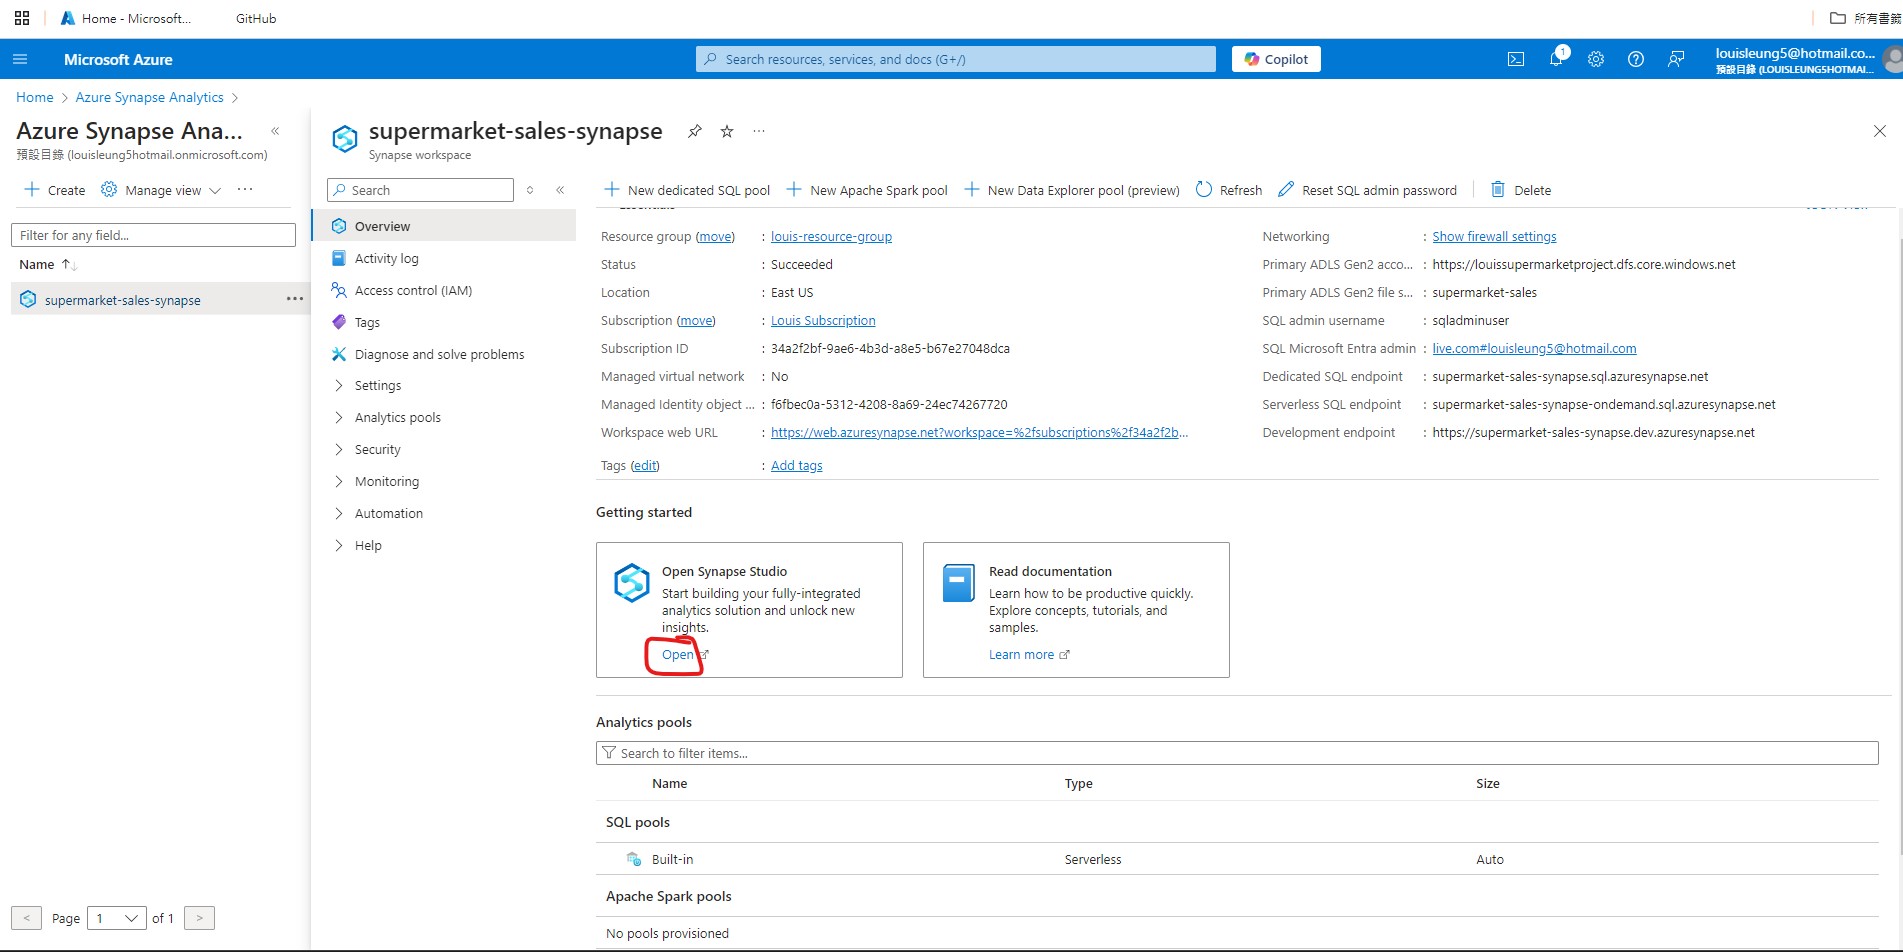This screenshot has width=1903, height=952.
Task: Launch Copilot from the top bar
Action: coord(1275,59)
